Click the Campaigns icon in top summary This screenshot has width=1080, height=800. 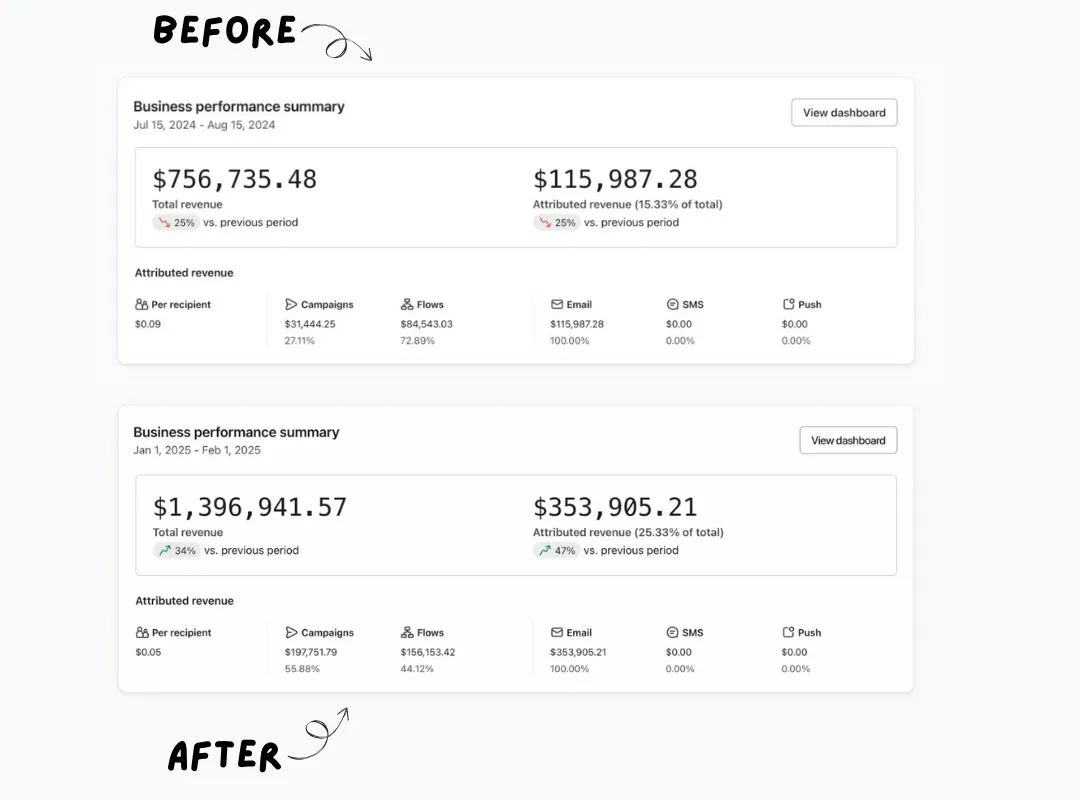[x=291, y=304]
